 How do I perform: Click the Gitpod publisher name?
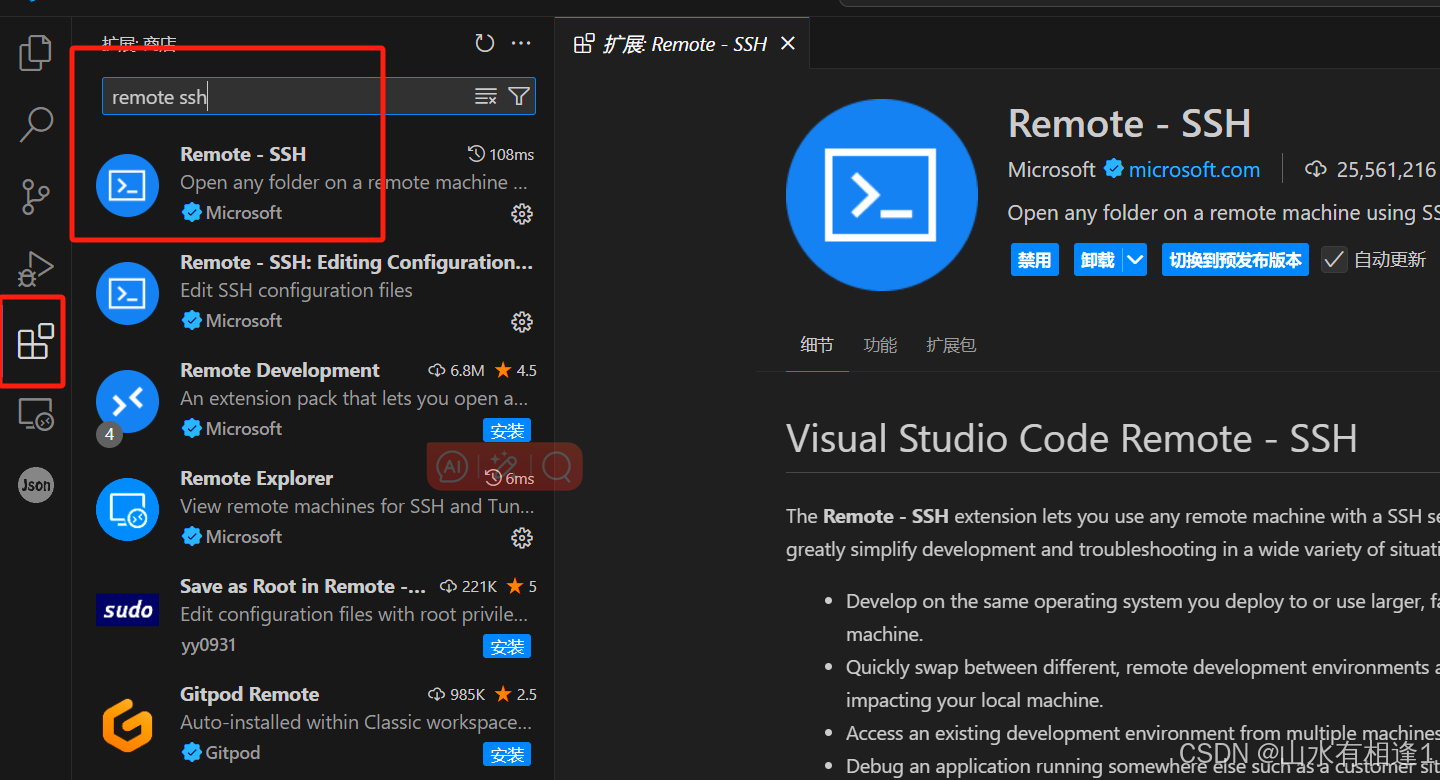(x=232, y=753)
